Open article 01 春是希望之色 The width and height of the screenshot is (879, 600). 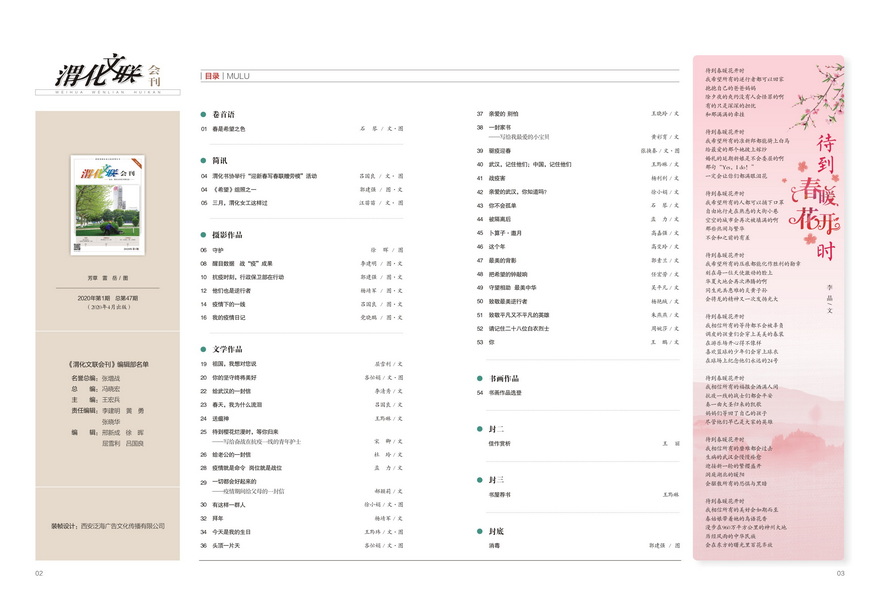coord(229,129)
